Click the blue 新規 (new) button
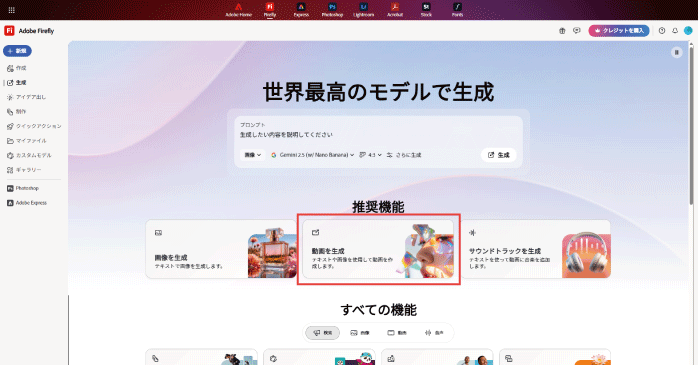 pos(17,51)
